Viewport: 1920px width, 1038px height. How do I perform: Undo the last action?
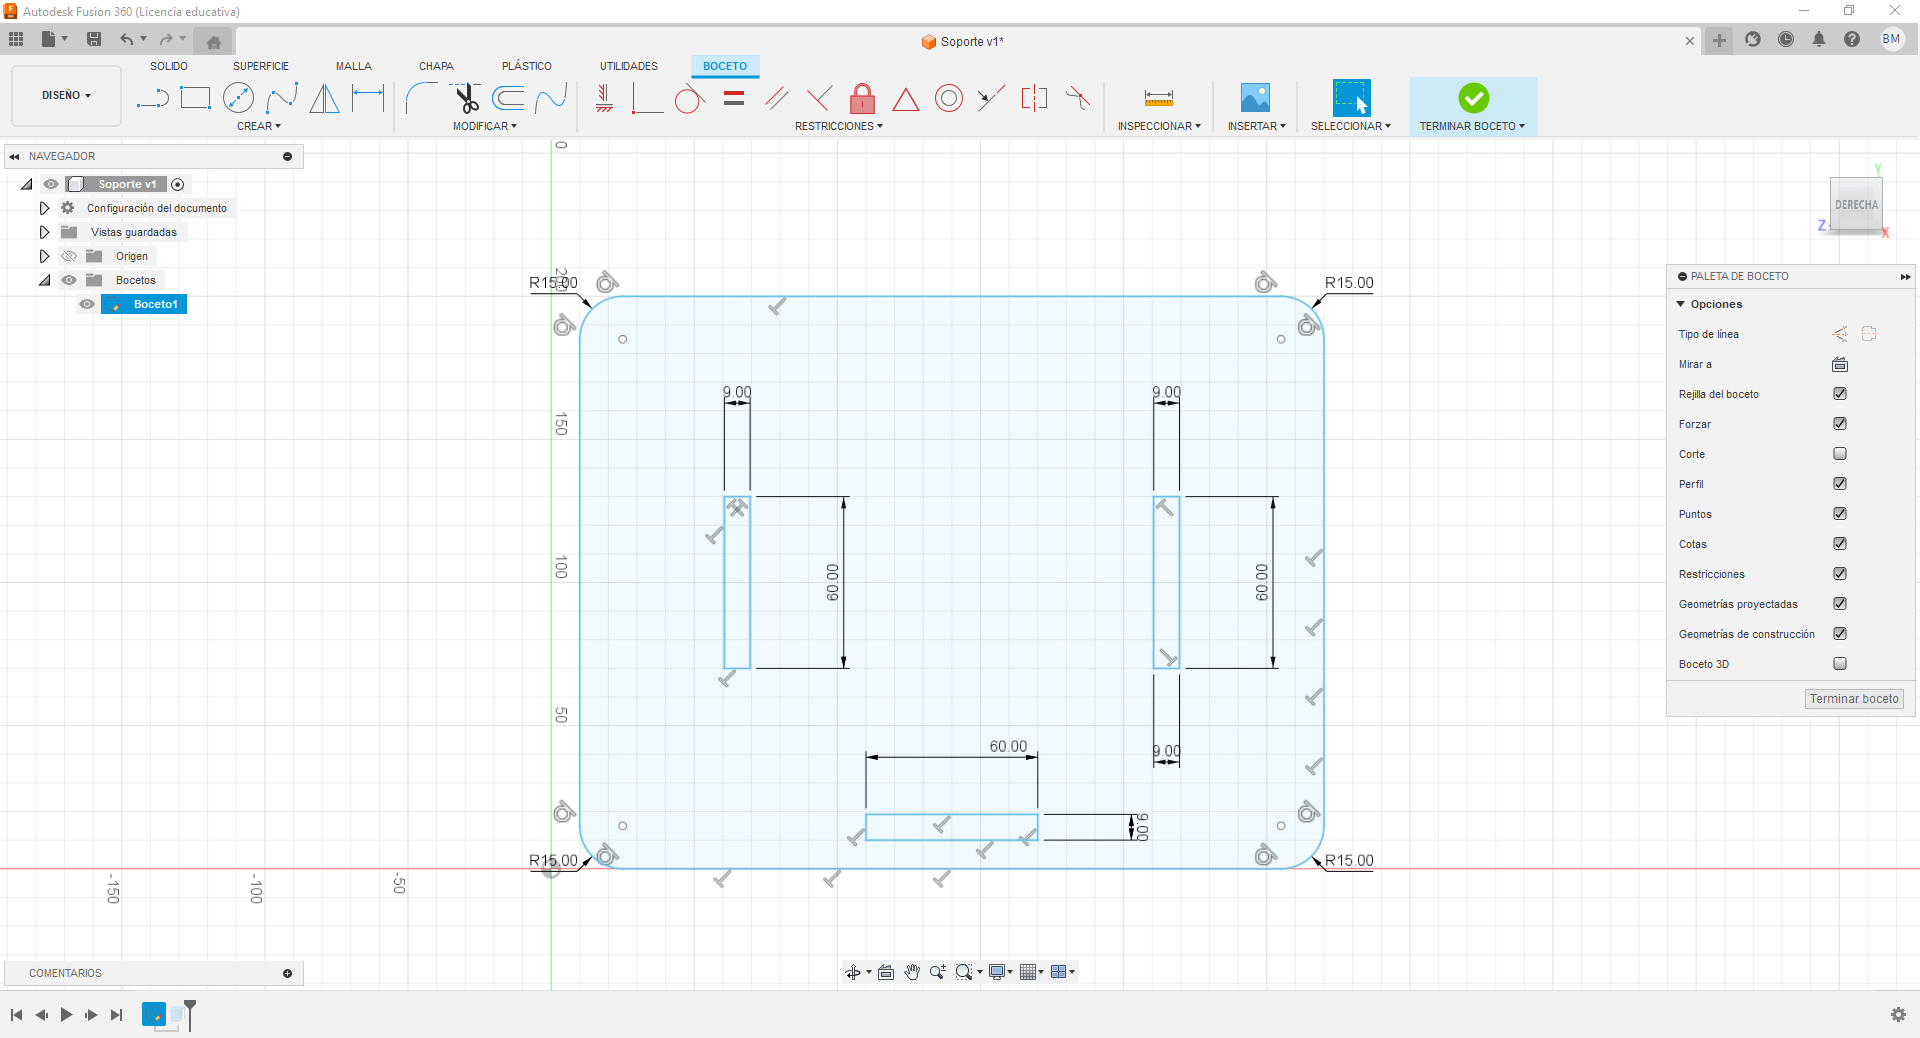coord(127,39)
